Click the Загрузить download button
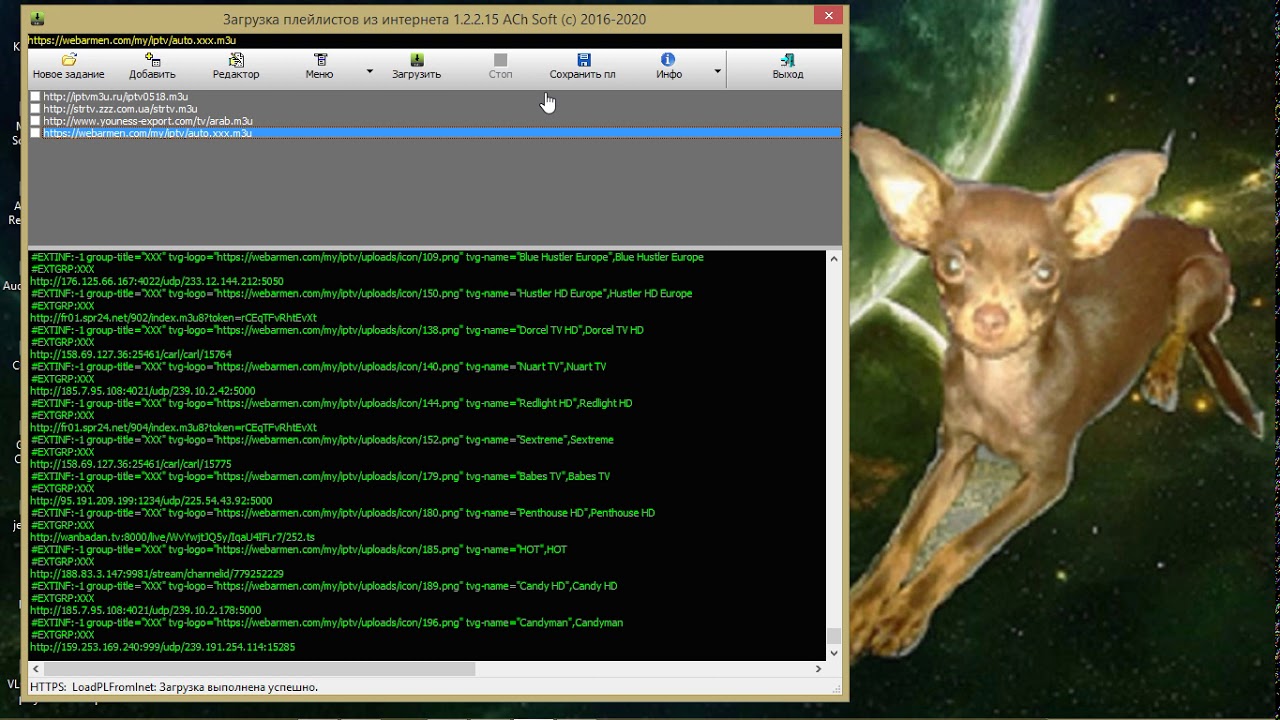Image resolution: width=1280 pixels, height=720 pixels. coord(416,67)
